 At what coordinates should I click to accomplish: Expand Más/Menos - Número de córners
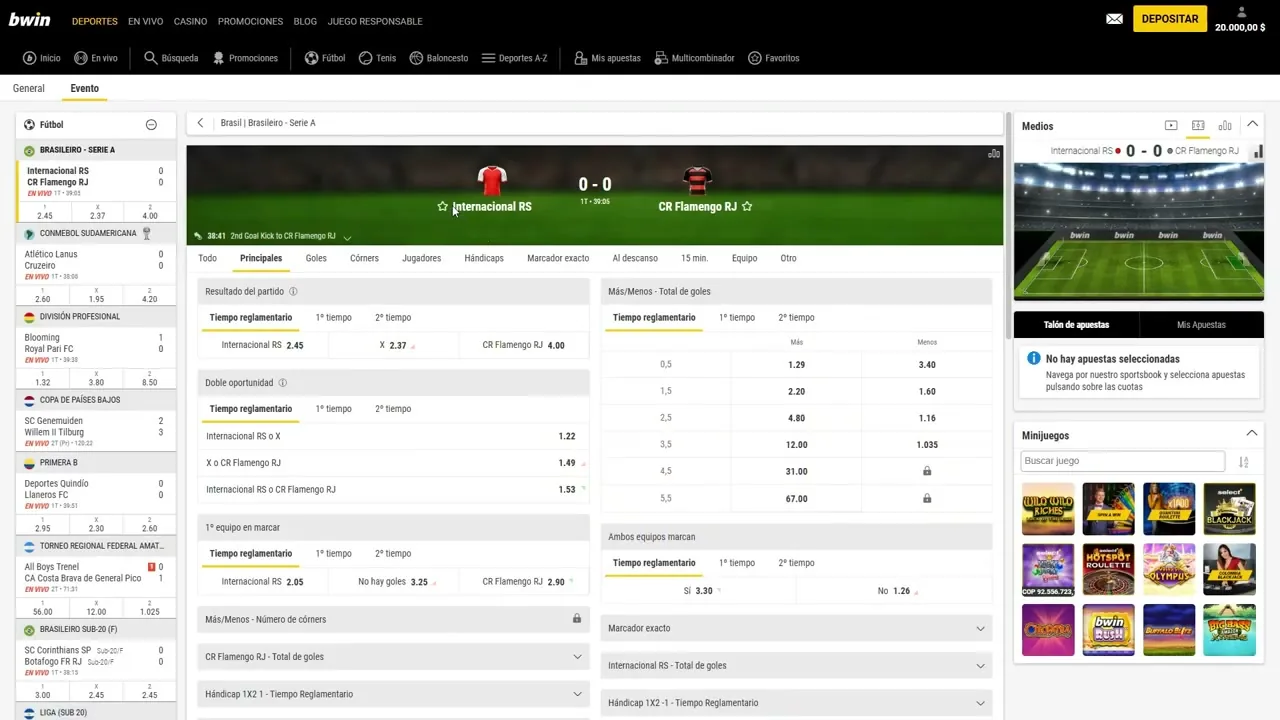point(393,619)
